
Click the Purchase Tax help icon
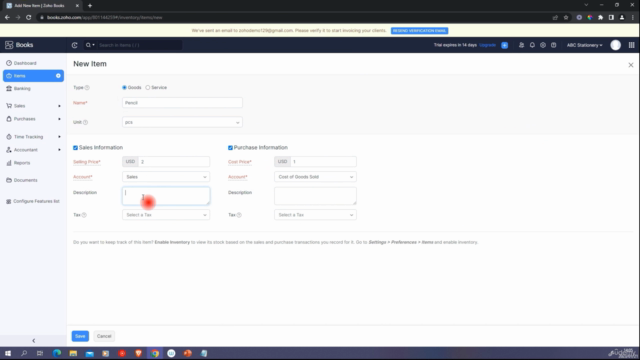click(239, 215)
